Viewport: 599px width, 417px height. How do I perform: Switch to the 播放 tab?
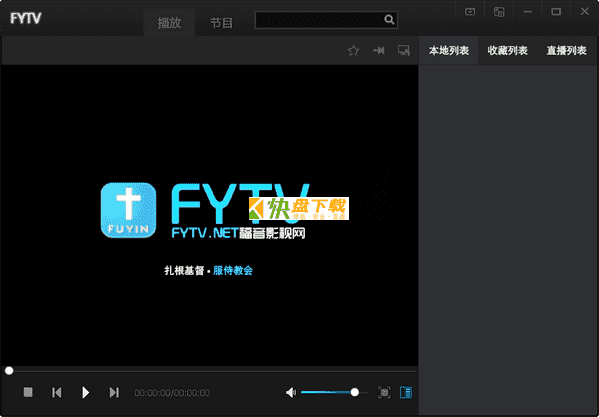[169, 23]
